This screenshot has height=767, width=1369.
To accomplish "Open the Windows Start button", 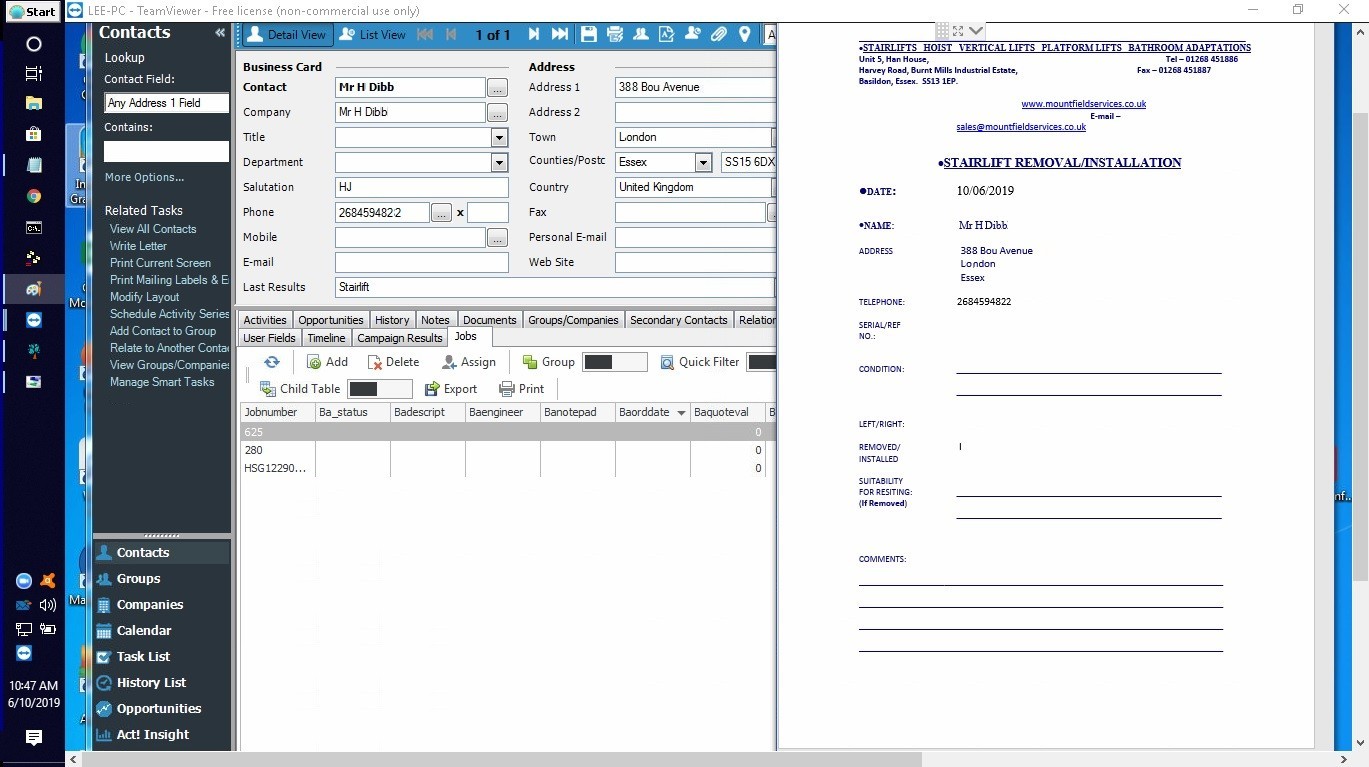I will click(x=33, y=12).
